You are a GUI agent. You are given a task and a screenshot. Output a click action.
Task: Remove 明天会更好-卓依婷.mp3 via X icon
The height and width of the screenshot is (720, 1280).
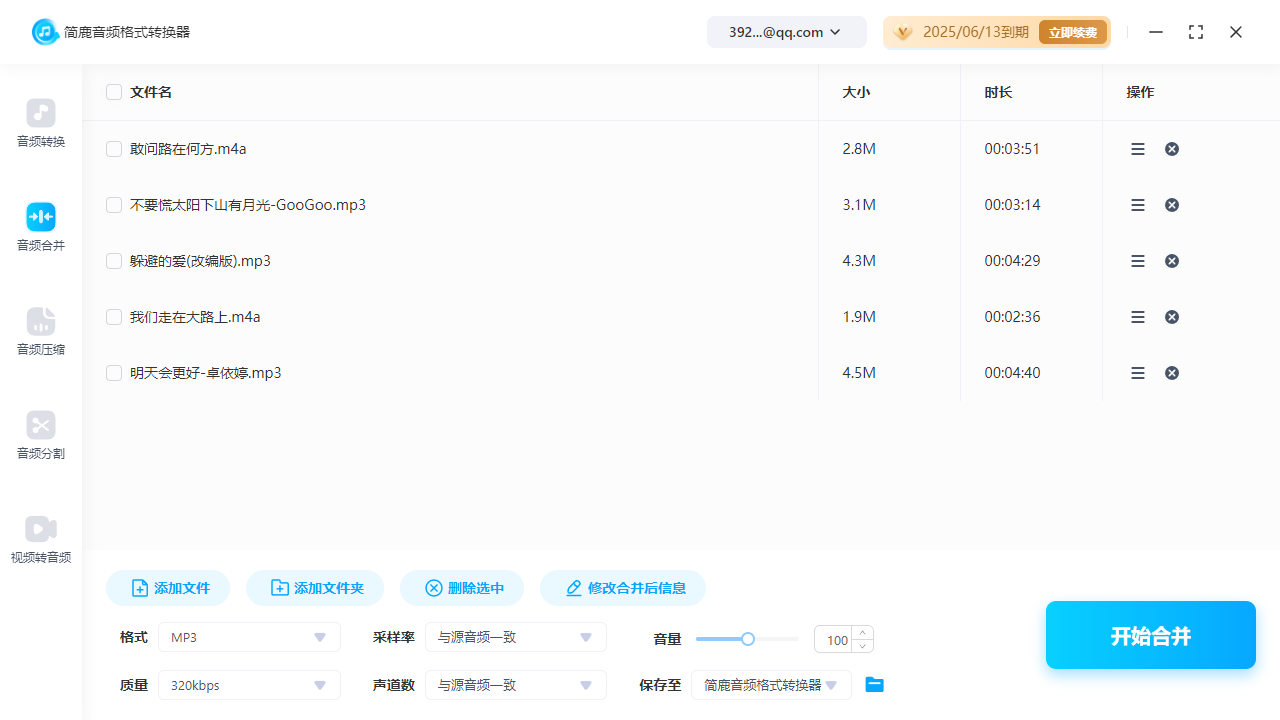point(1171,372)
